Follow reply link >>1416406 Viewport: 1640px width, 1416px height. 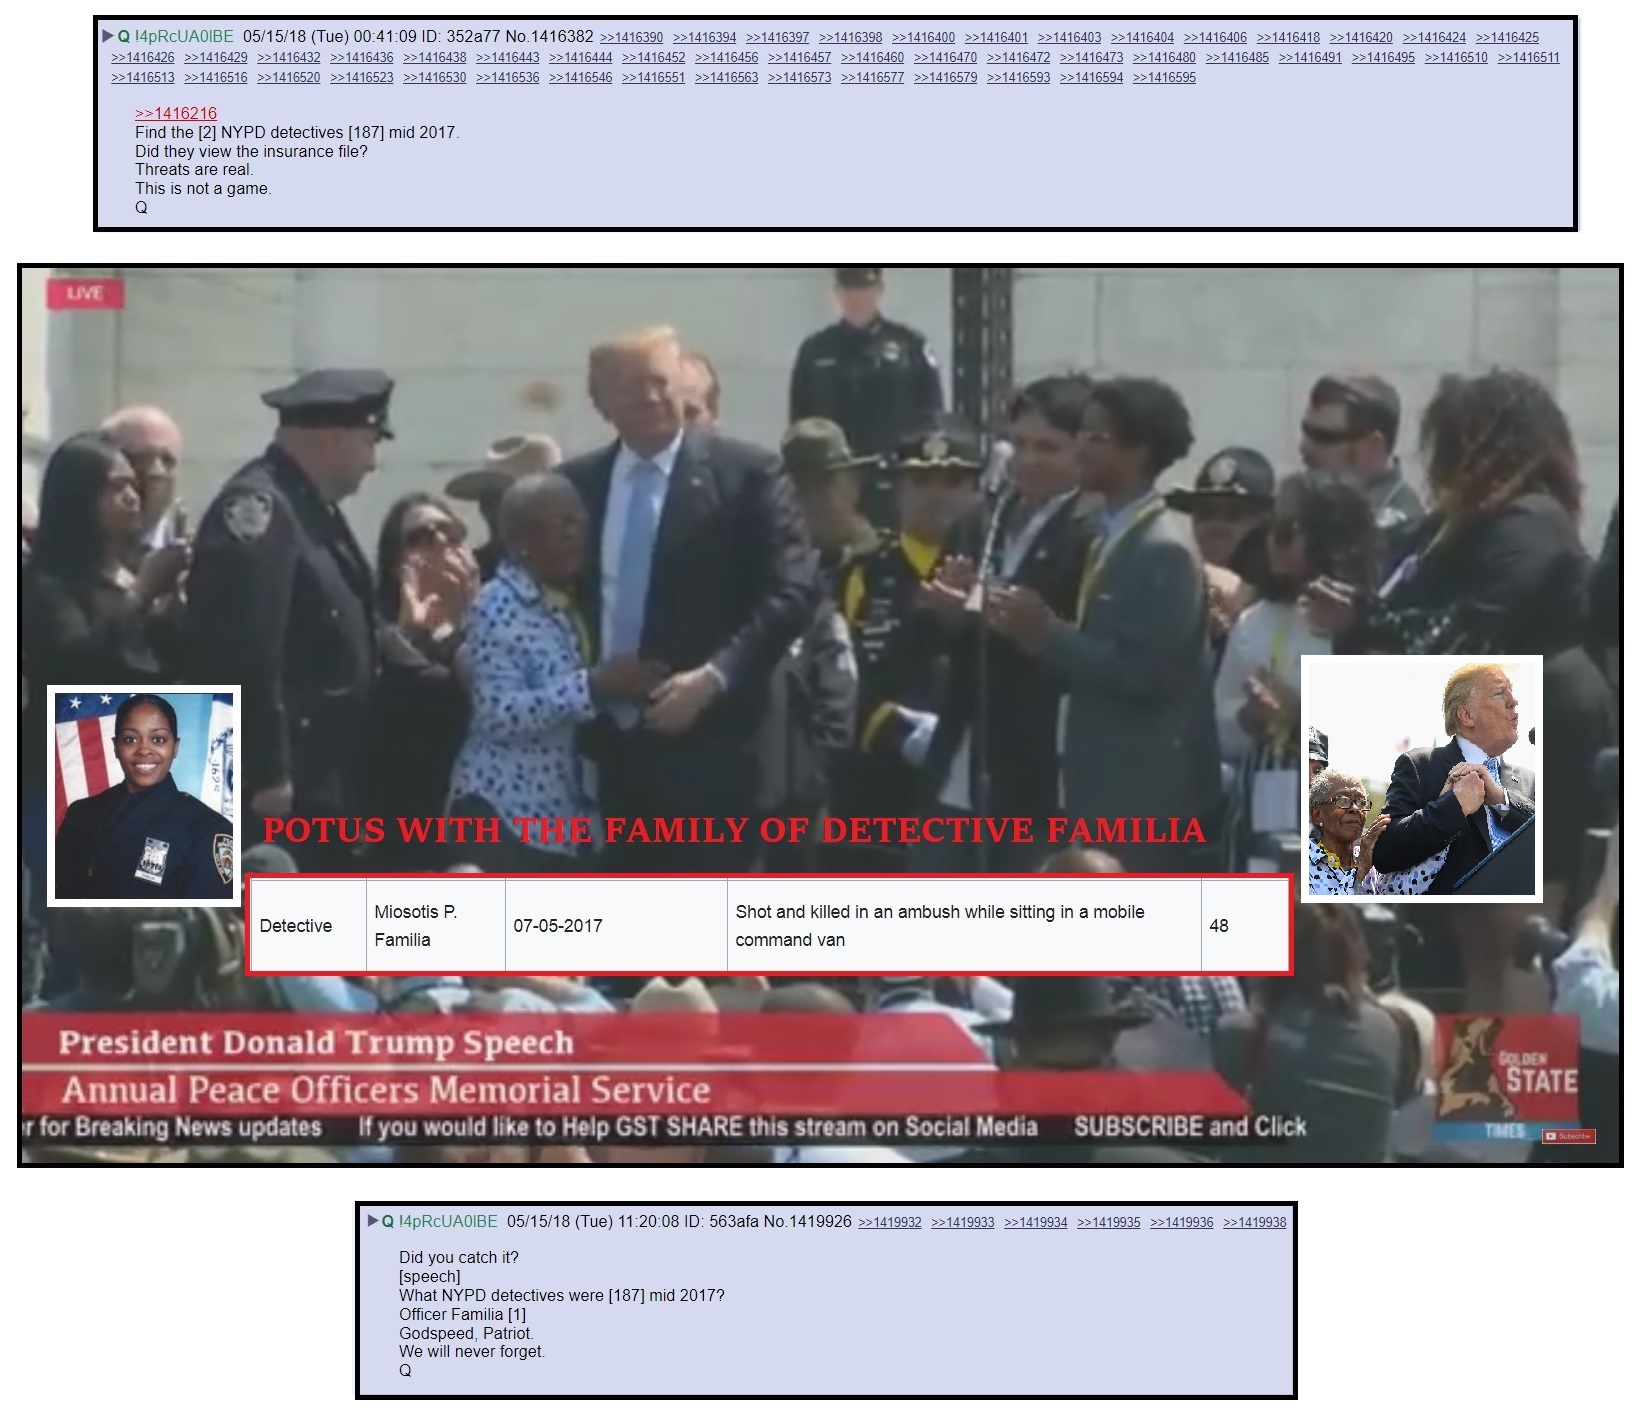[x=1215, y=38]
